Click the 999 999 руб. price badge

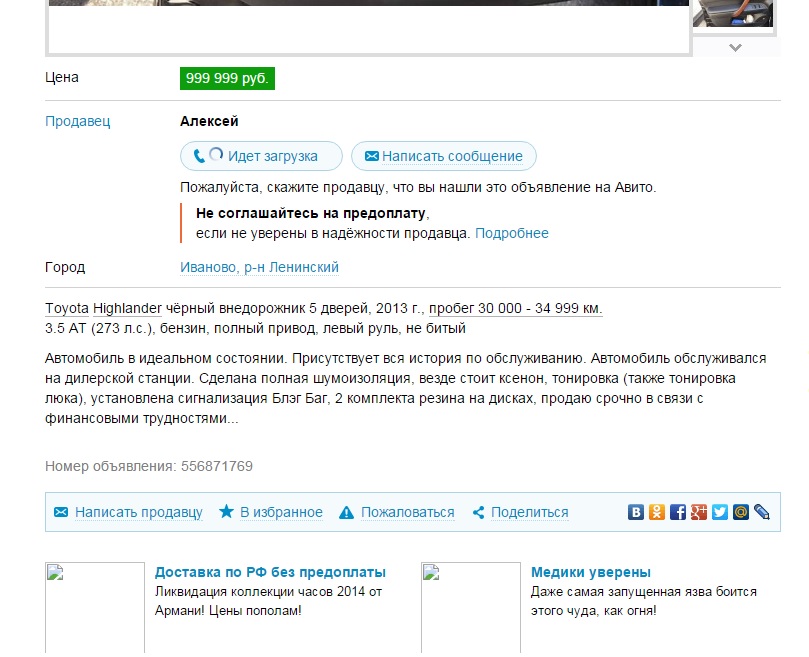[227, 78]
